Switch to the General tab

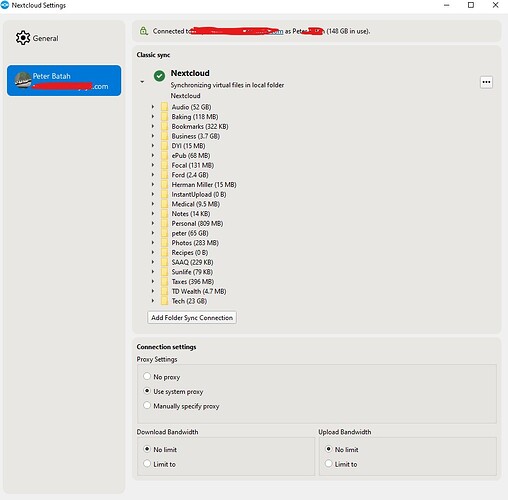click(37, 38)
